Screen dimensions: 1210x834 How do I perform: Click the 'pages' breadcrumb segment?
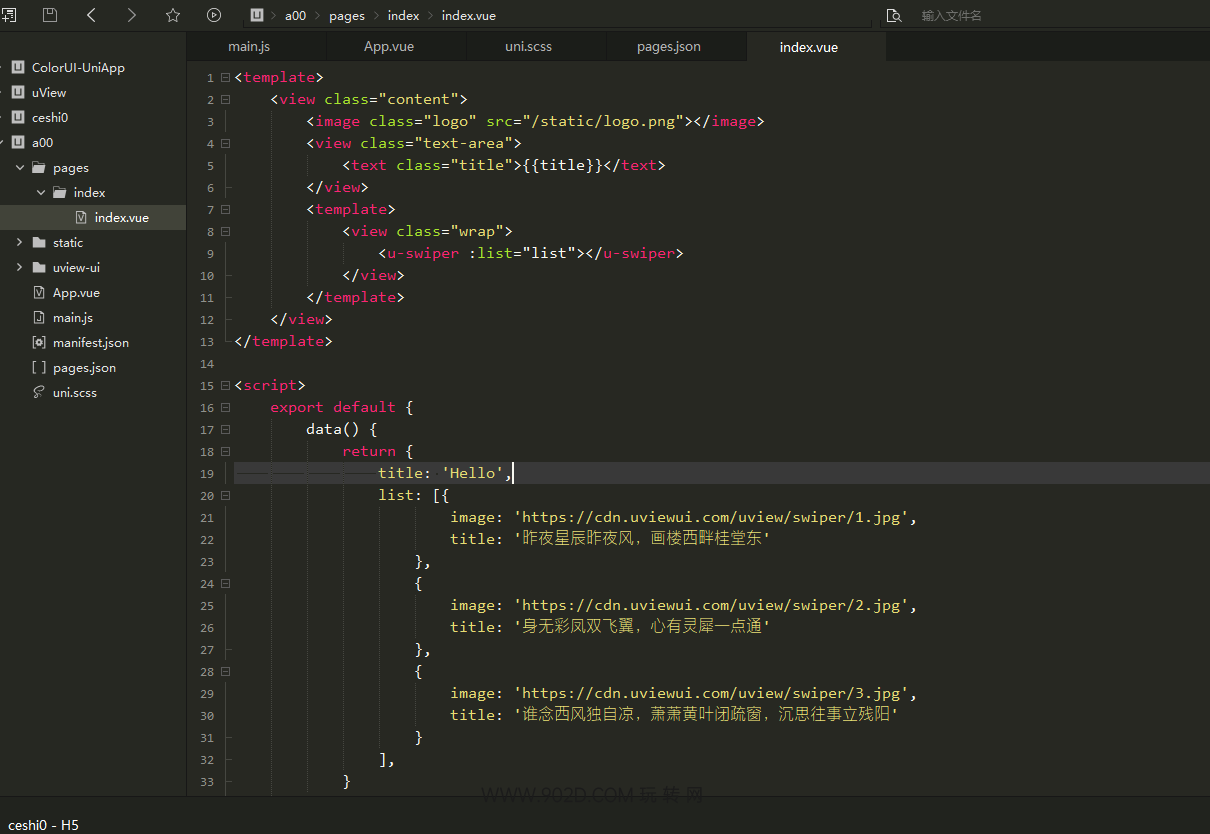point(346,16)
